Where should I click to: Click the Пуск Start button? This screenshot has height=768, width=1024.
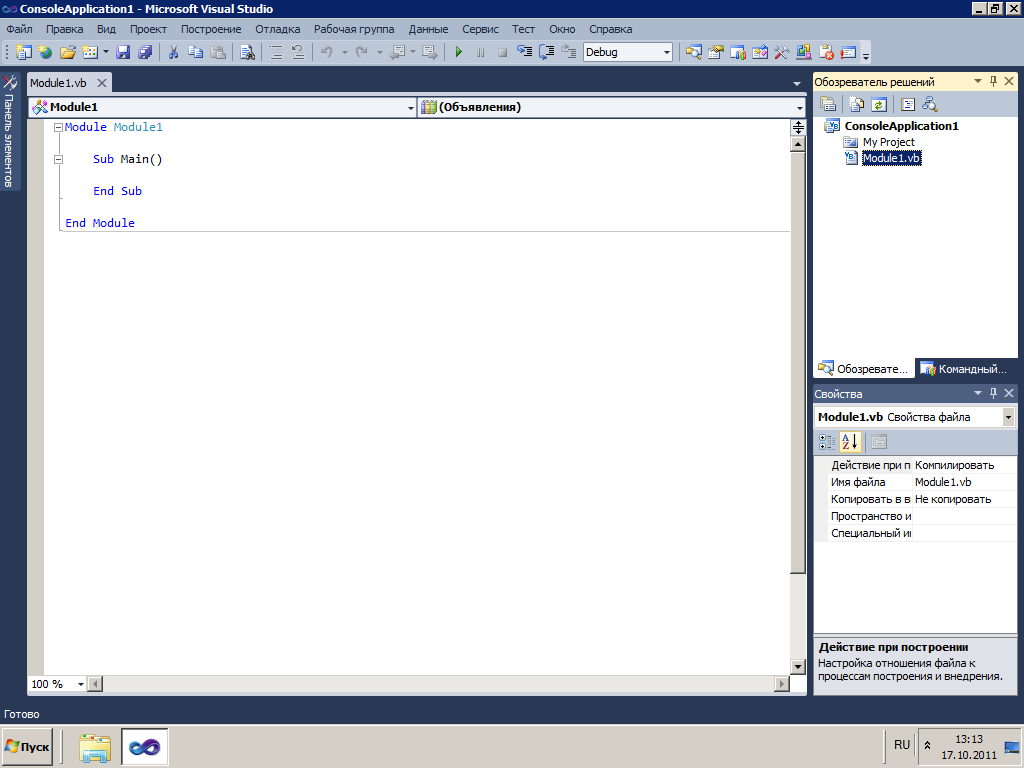coord(28,746)
